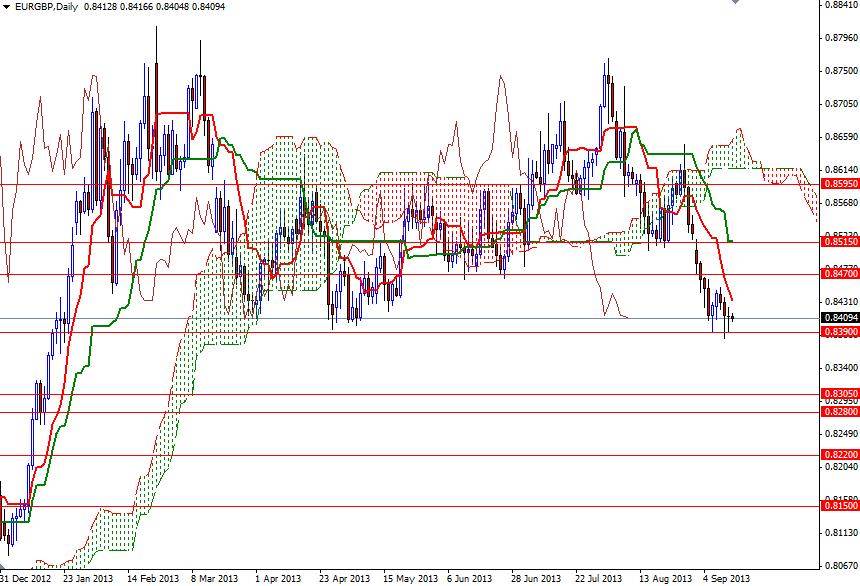The width and height of the screenshot is (860, 586).
Task: Click the 14 Feb 2013 date label
Action: click(x=153, y=578)
